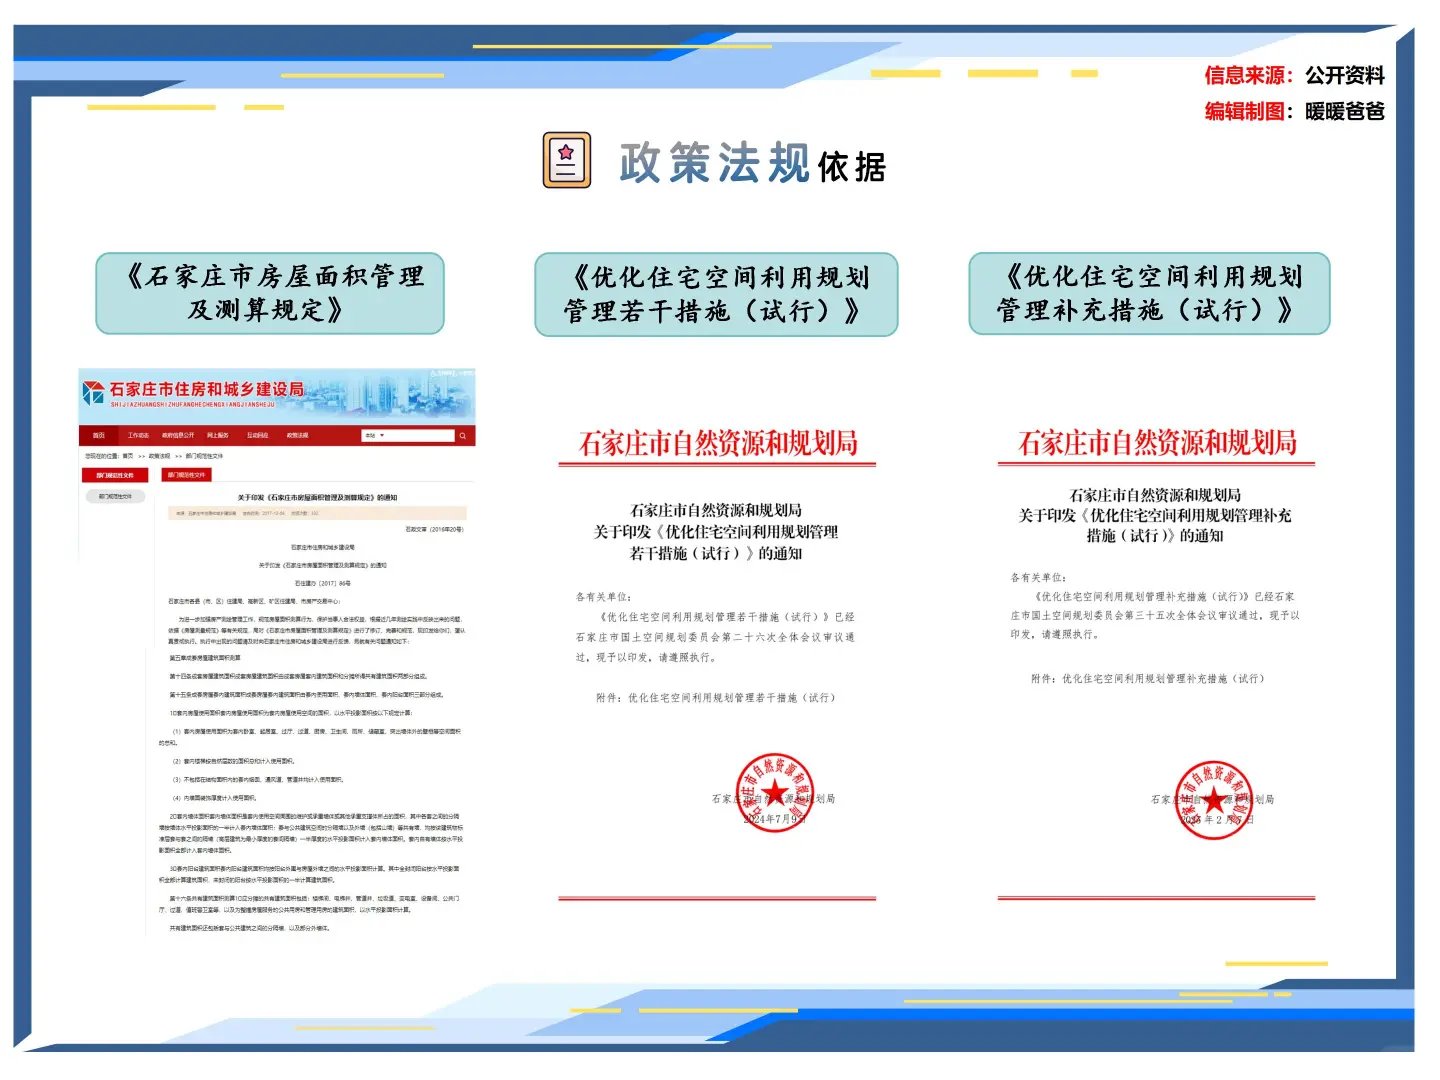Screen dimensions: 1440x1080
Task: Open the 首页 nav menu item
Action: (99, 435)
